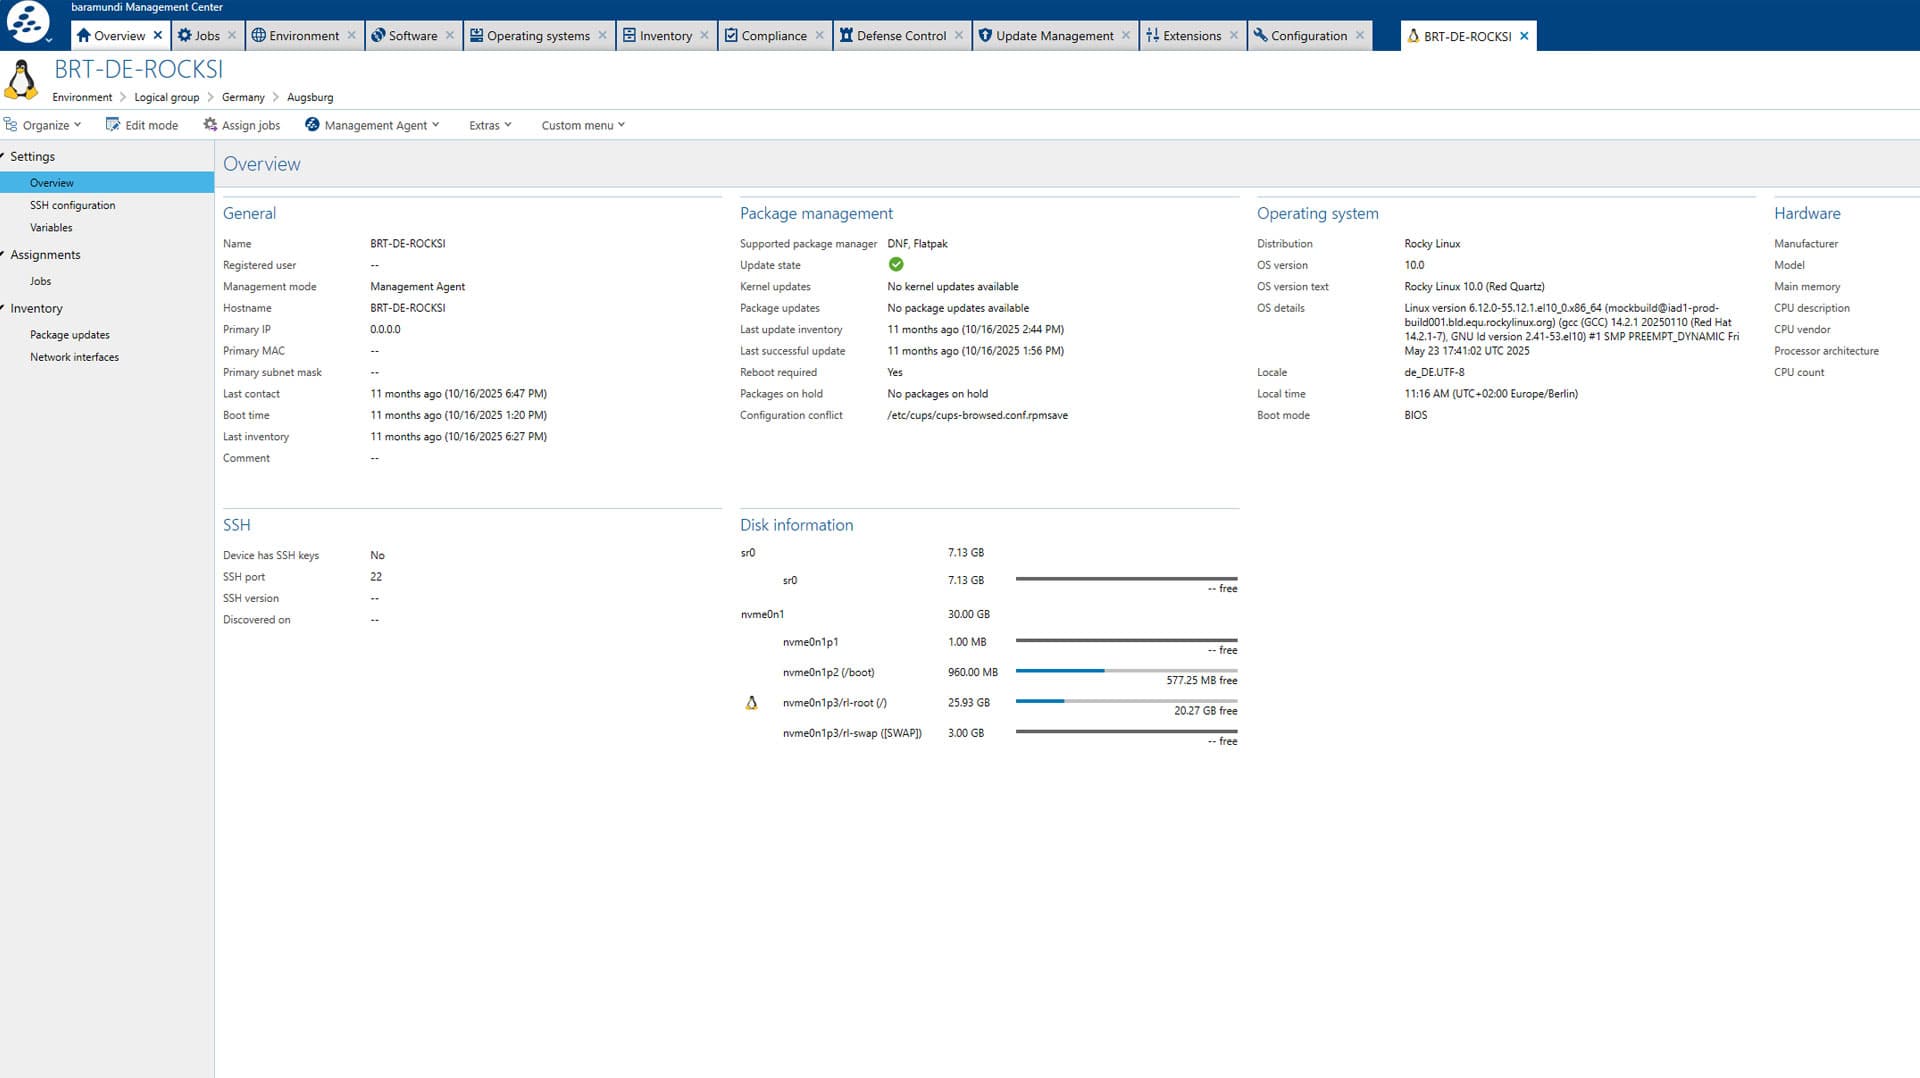Click the green update state checkmark
Image resolution: width=1920 pixels, height=1078 pixels.
(x=896, y=264)
